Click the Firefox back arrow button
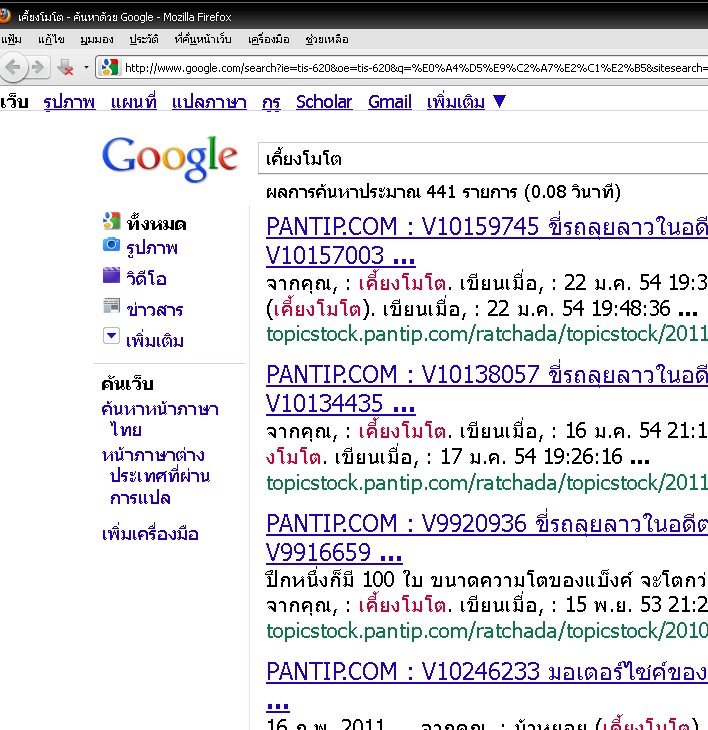The height and width of the screenshot is (730, 708). [13, 68]
